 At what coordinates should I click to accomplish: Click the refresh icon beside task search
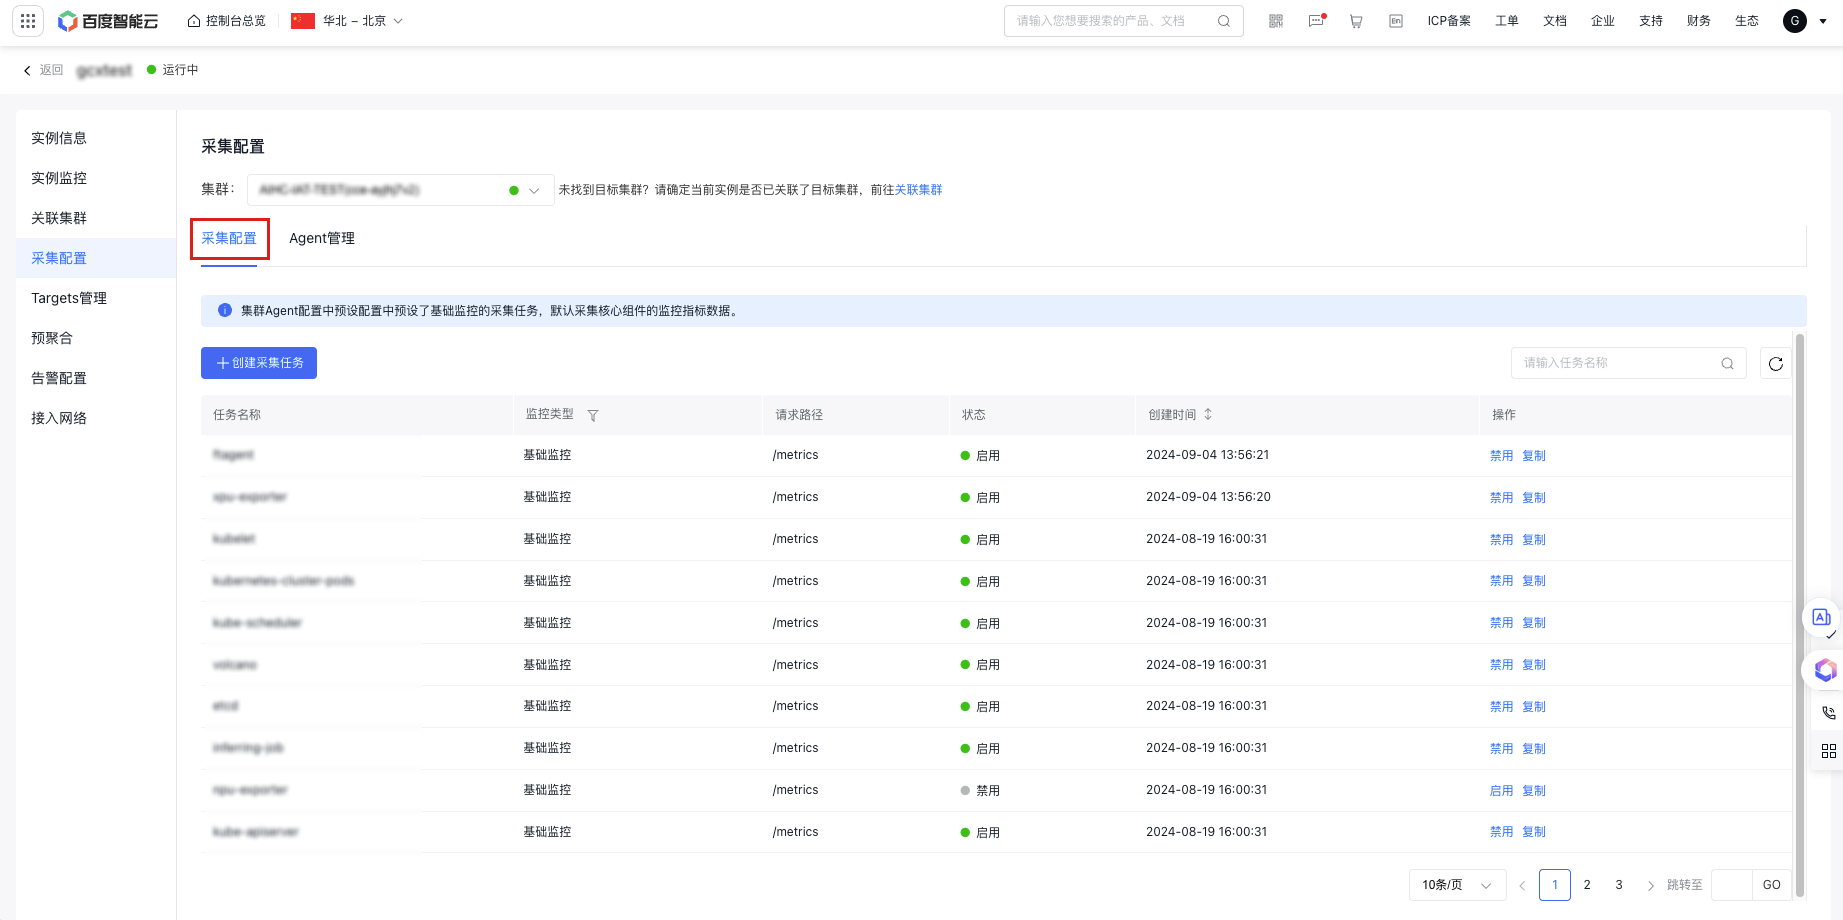1776,364
